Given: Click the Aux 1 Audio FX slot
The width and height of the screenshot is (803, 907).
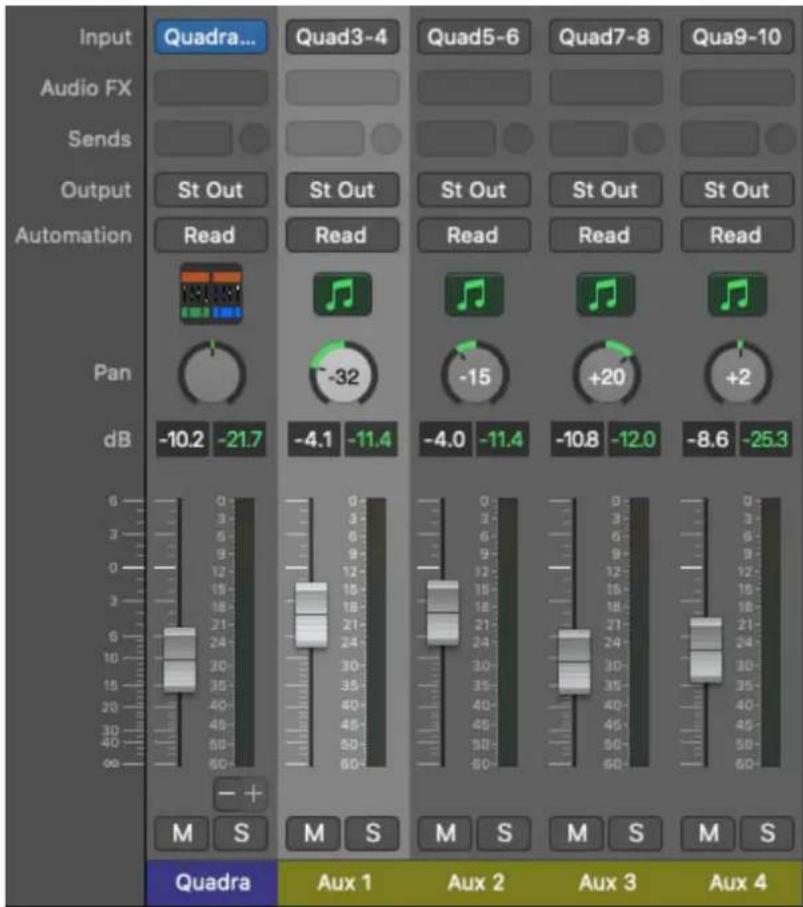Looking at the screenshot, I should coord(342,88).
